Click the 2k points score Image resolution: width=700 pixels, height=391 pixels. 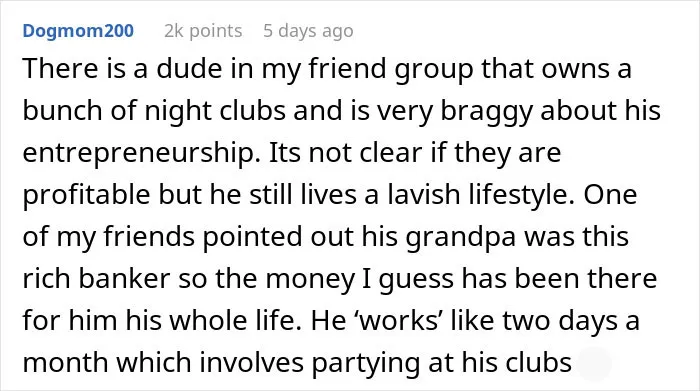point(203,31)
